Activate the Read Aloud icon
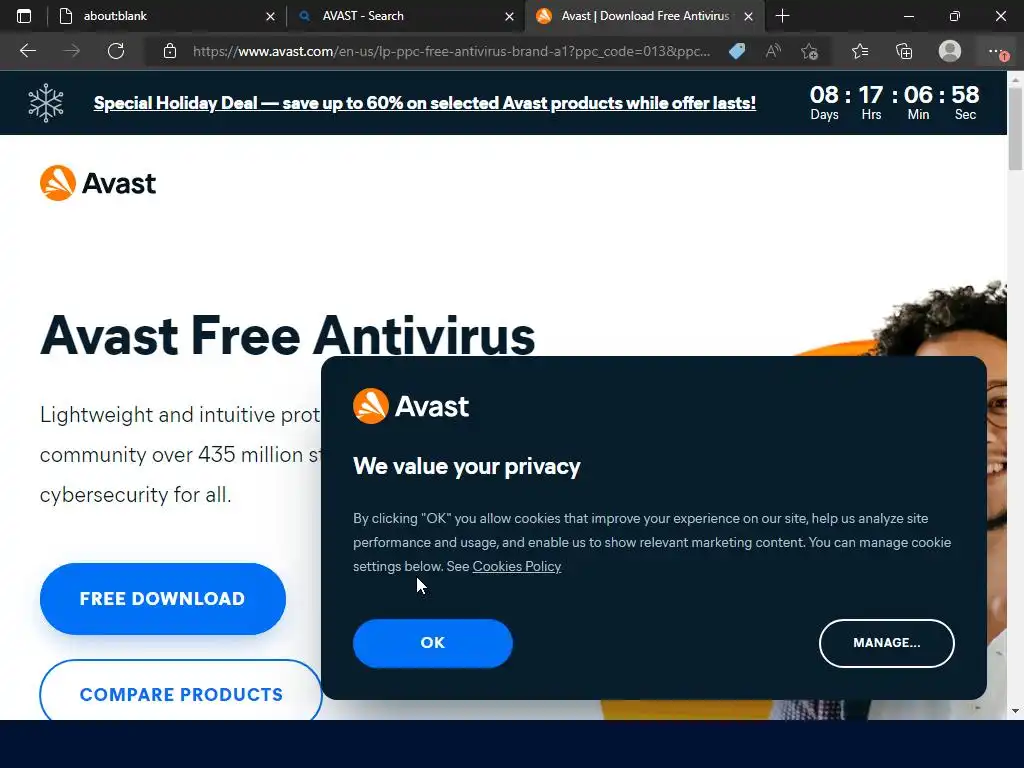 773,51
